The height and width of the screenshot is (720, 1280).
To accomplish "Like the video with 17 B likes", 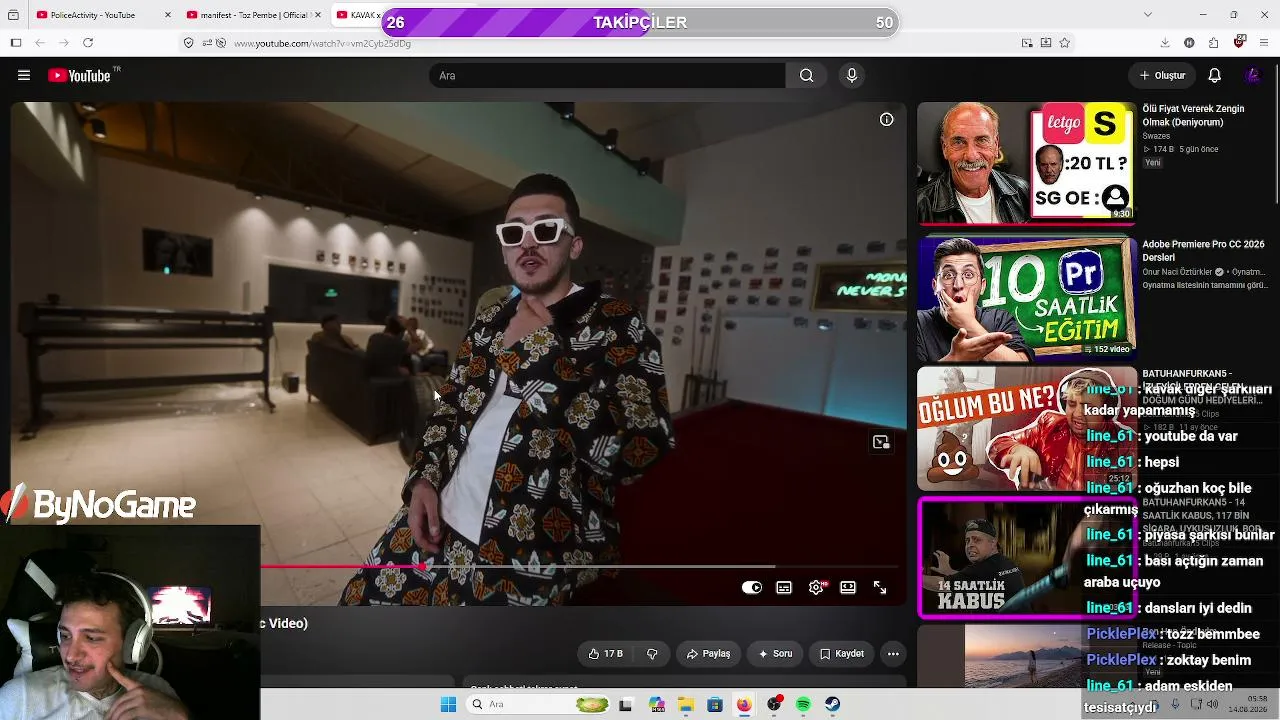I will click(605, 654).
